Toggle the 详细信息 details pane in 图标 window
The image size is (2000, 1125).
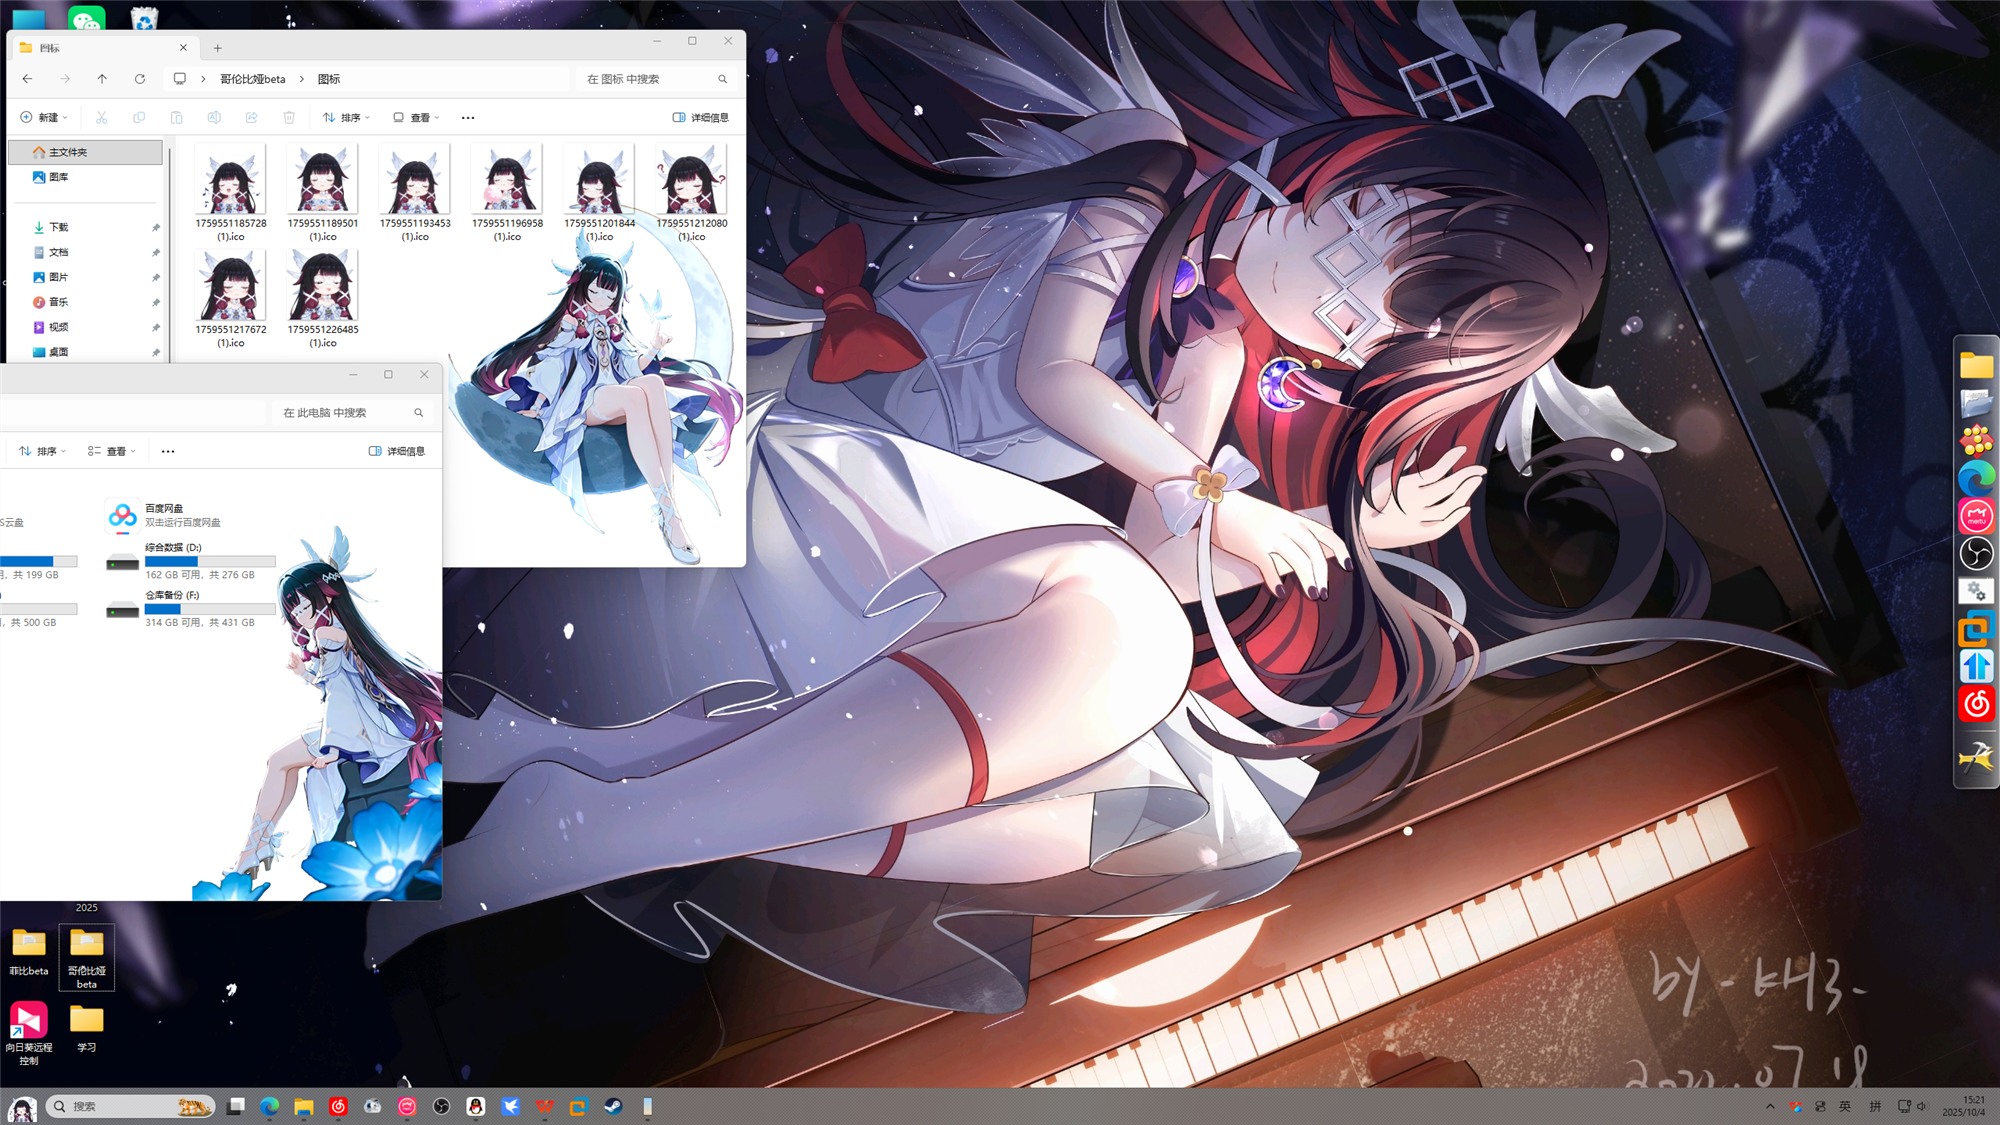tap(700, 118)
